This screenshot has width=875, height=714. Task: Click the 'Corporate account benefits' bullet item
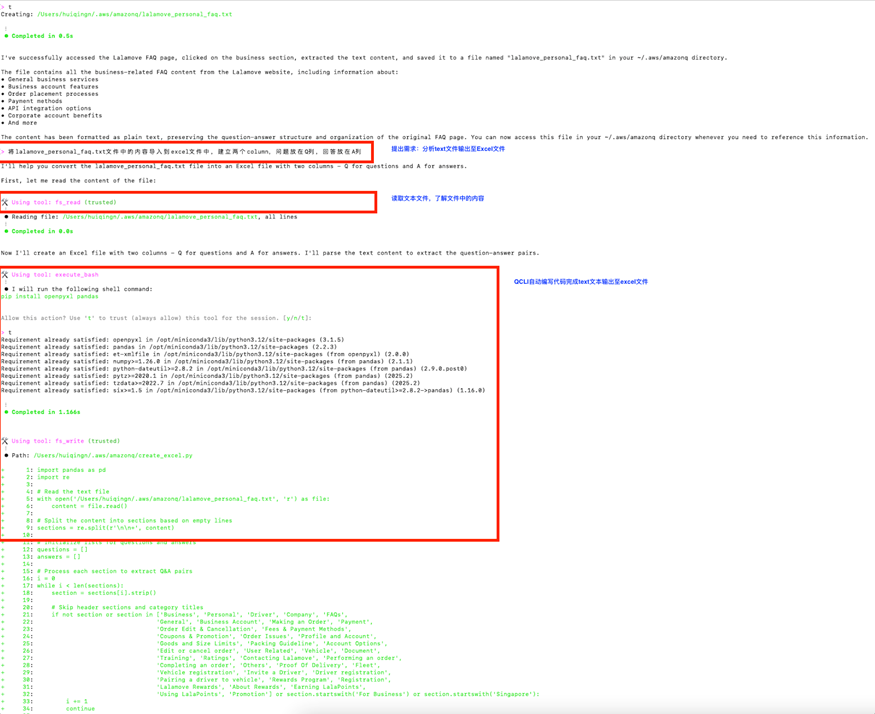click(x=51, y=116)
